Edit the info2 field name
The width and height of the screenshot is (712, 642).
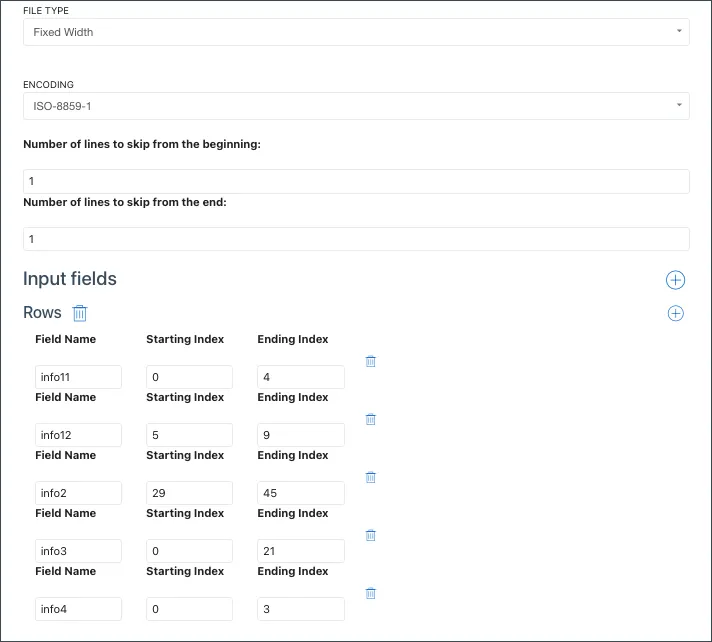78,493
